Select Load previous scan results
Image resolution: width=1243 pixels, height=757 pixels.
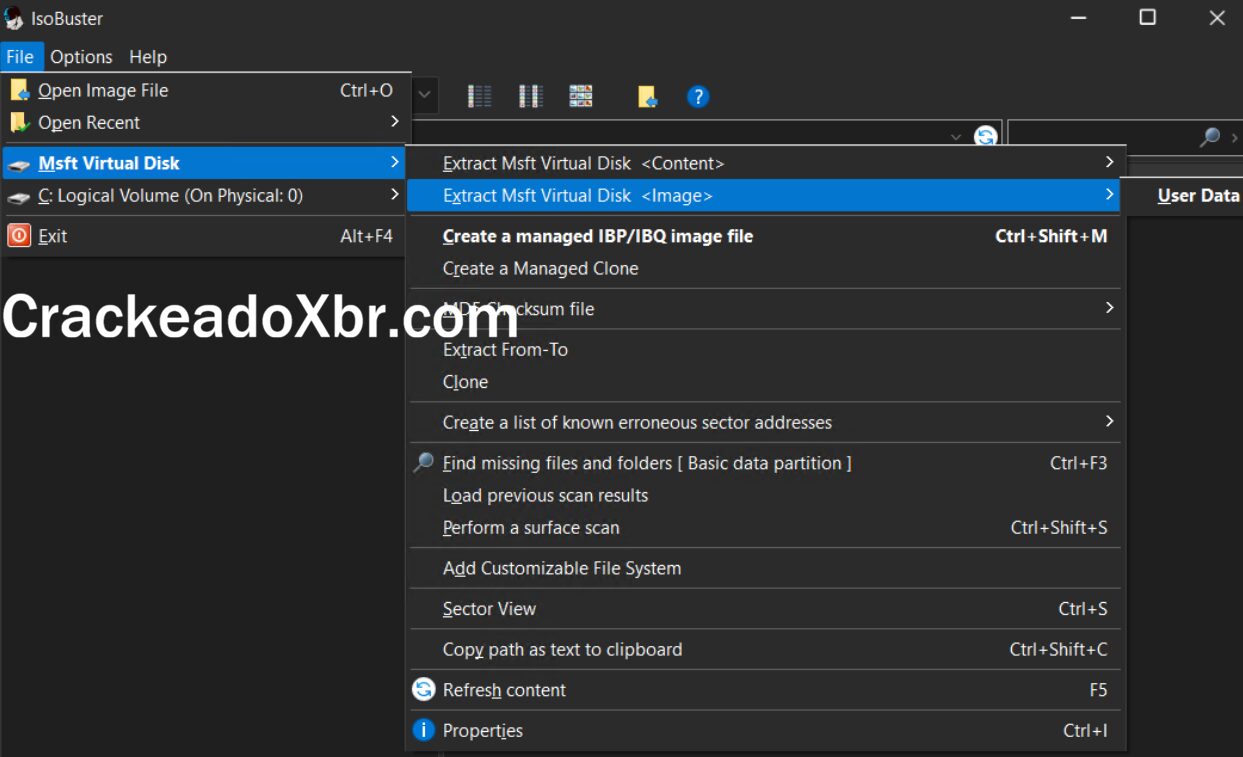coord(765,495)
